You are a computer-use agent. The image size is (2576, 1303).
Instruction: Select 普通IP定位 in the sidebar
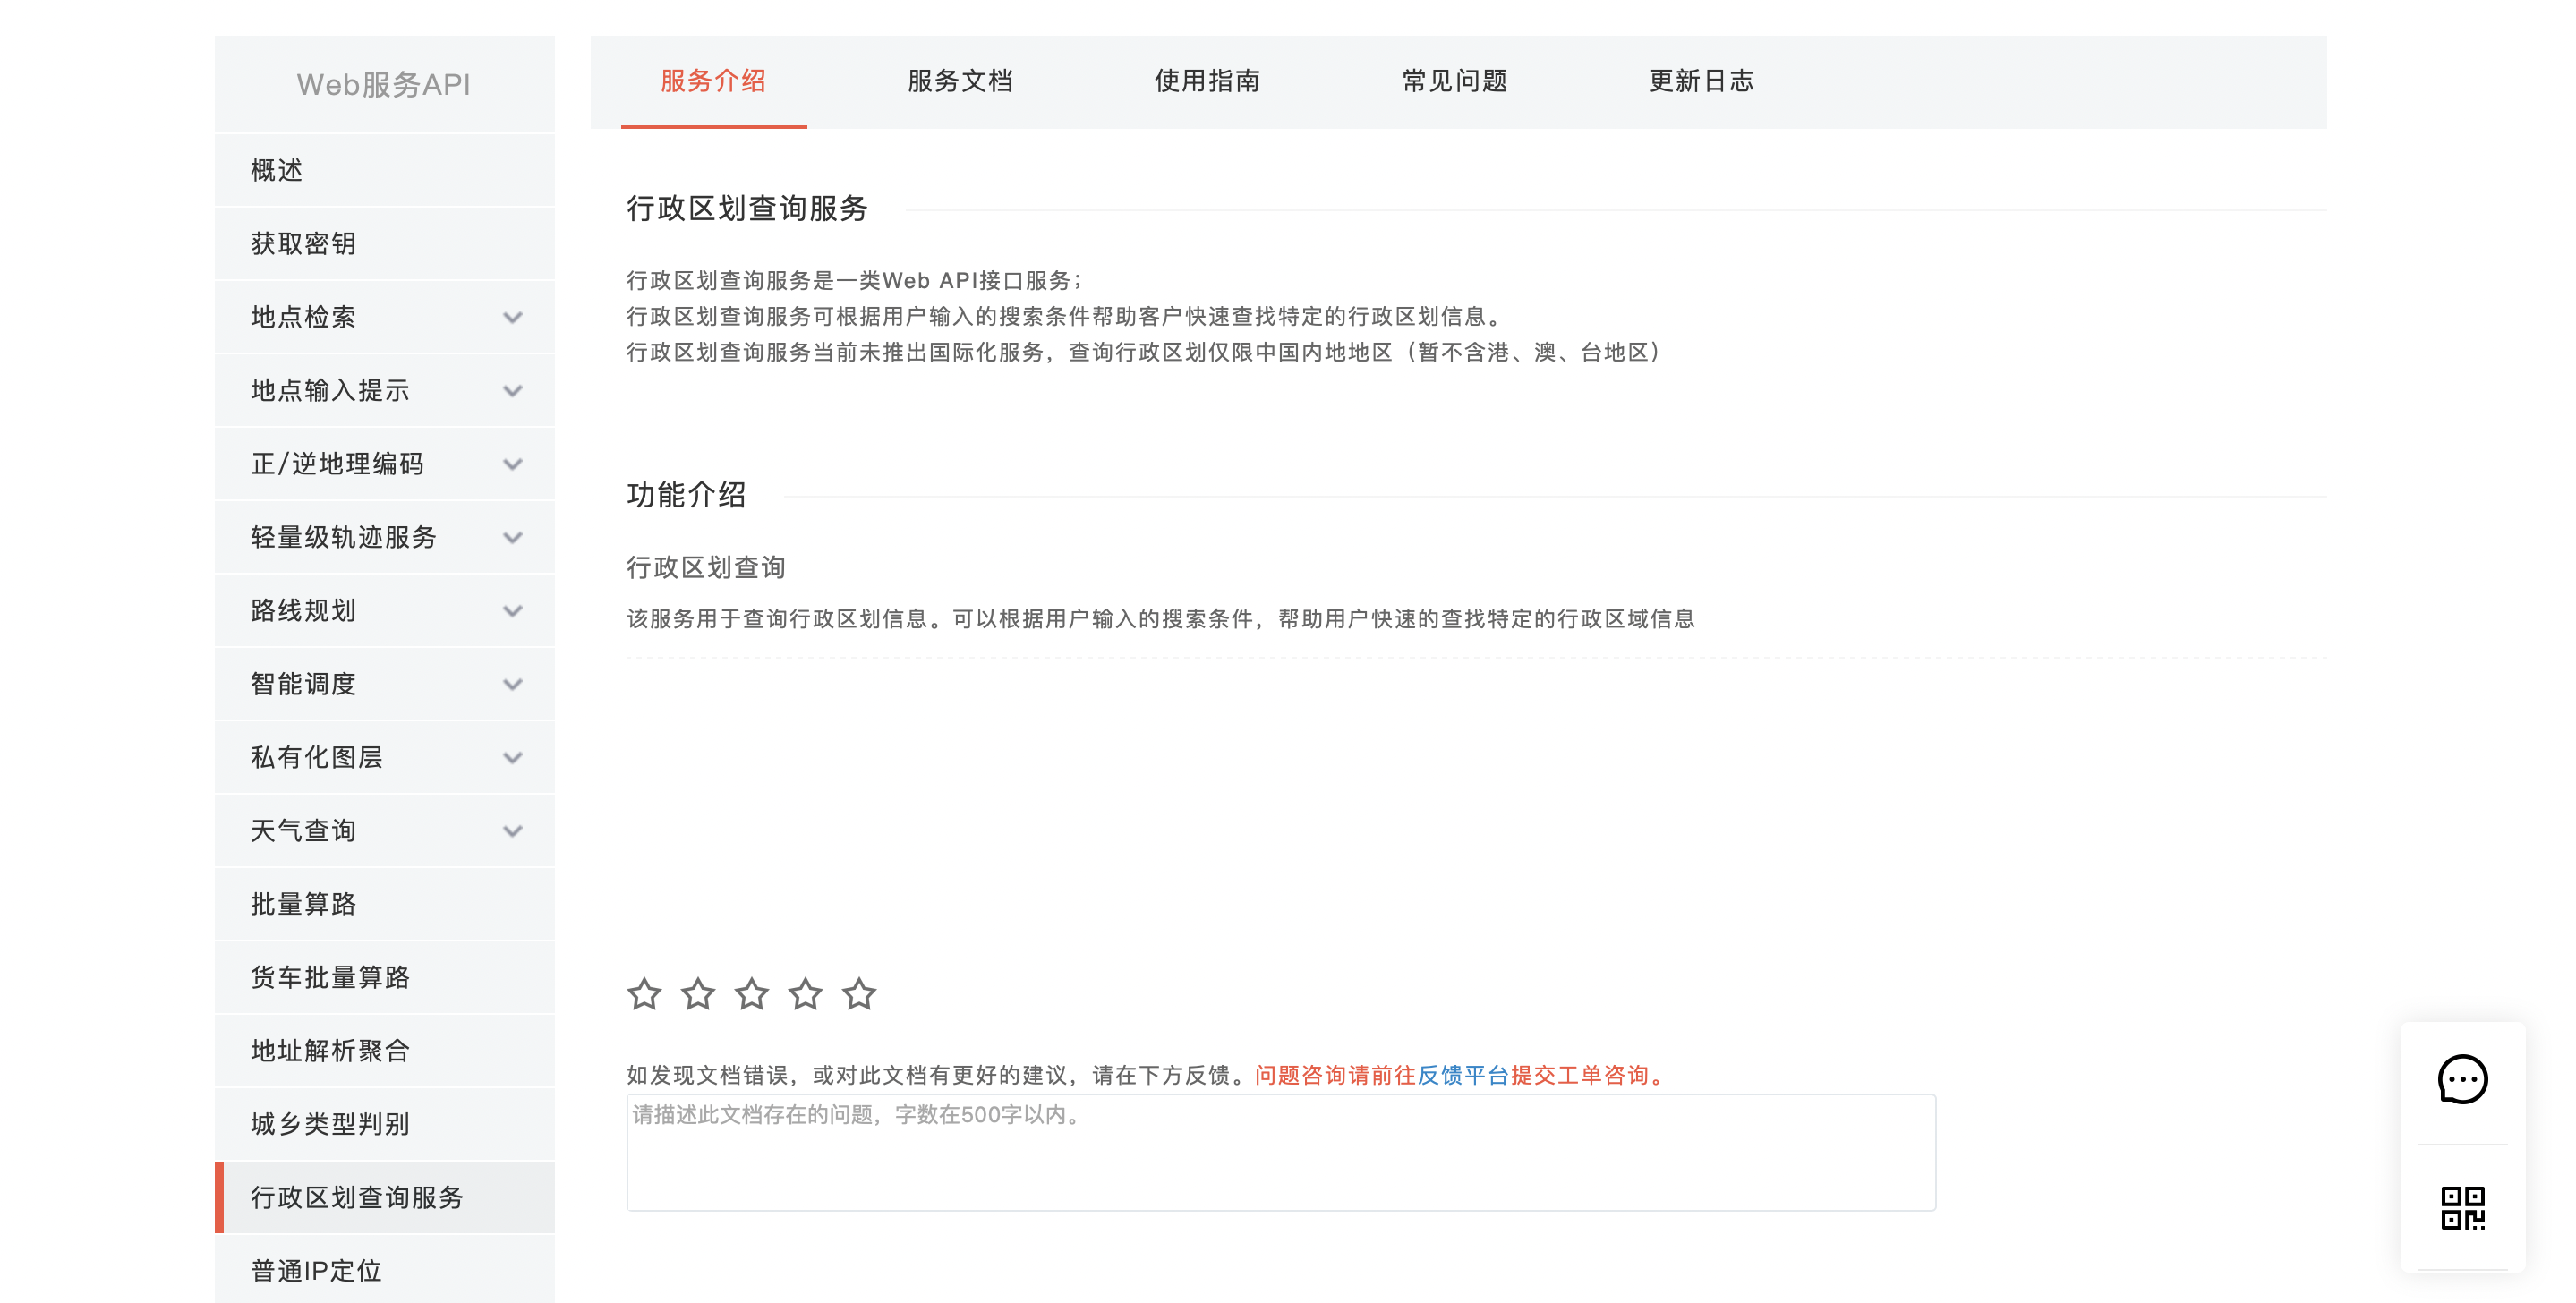(315, 1270)
